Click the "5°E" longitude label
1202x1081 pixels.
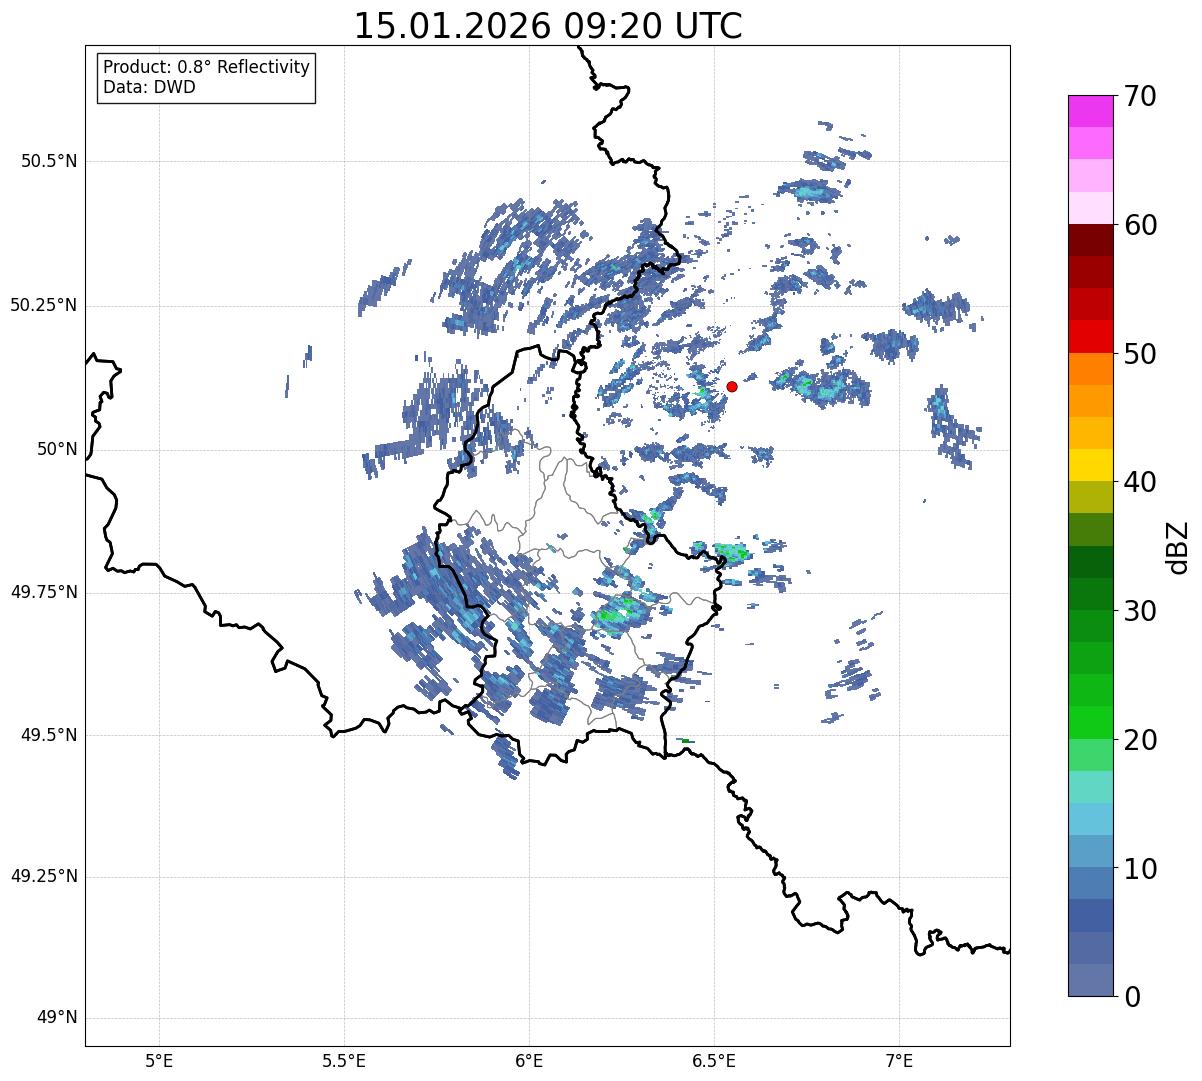pyautogui.click(x=159, y=1061)
